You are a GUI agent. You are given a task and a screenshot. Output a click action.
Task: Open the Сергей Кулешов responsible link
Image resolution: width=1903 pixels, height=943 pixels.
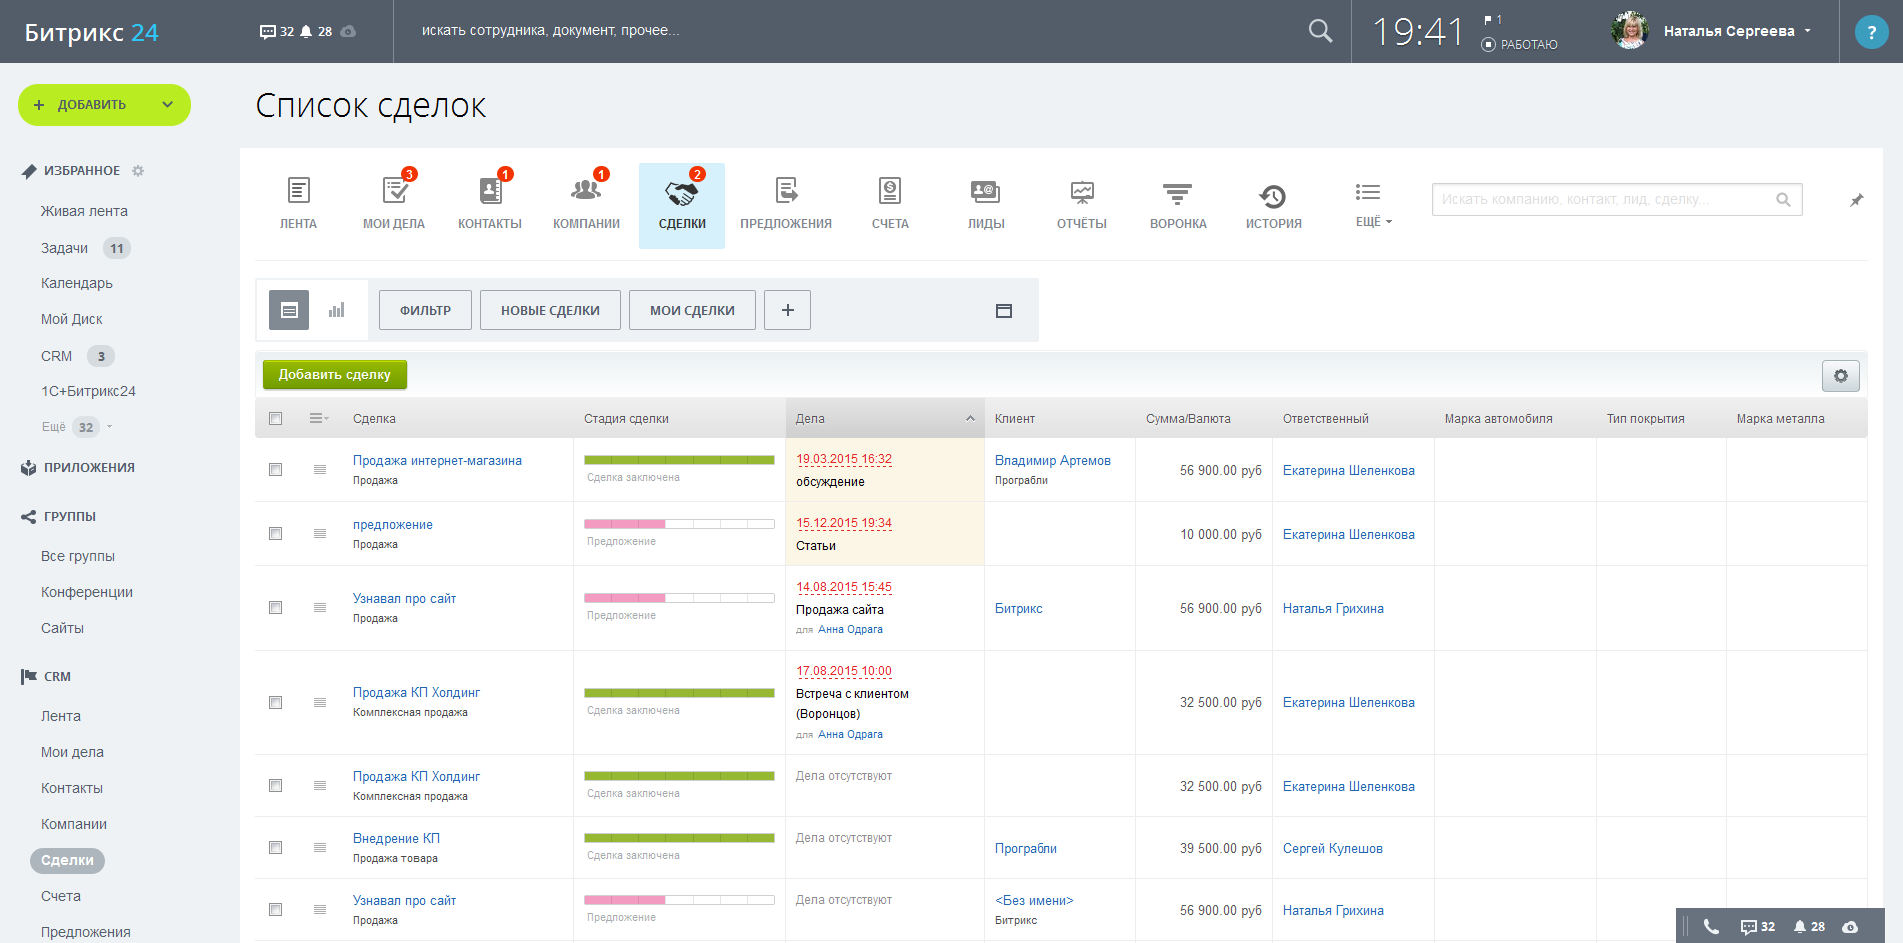tap(1333, 848)
